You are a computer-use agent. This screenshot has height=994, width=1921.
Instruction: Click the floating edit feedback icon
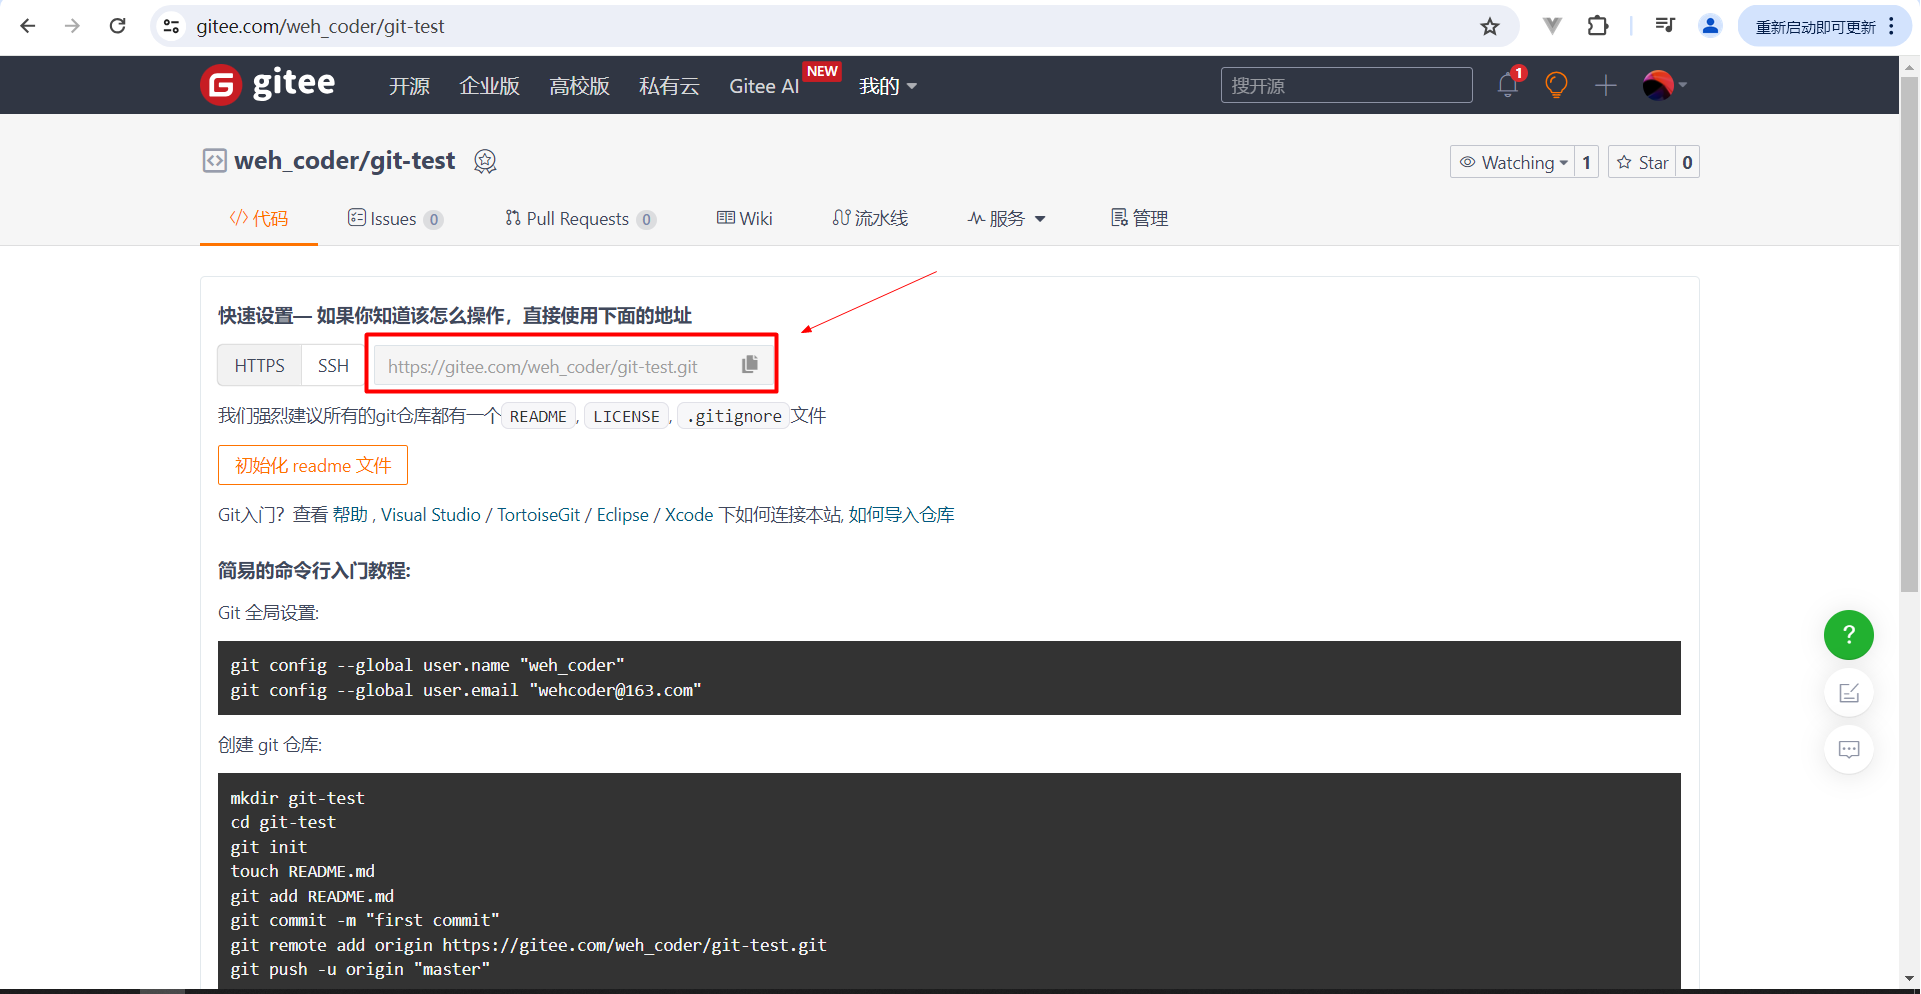pyautogui.click(x=1848, y=693)
